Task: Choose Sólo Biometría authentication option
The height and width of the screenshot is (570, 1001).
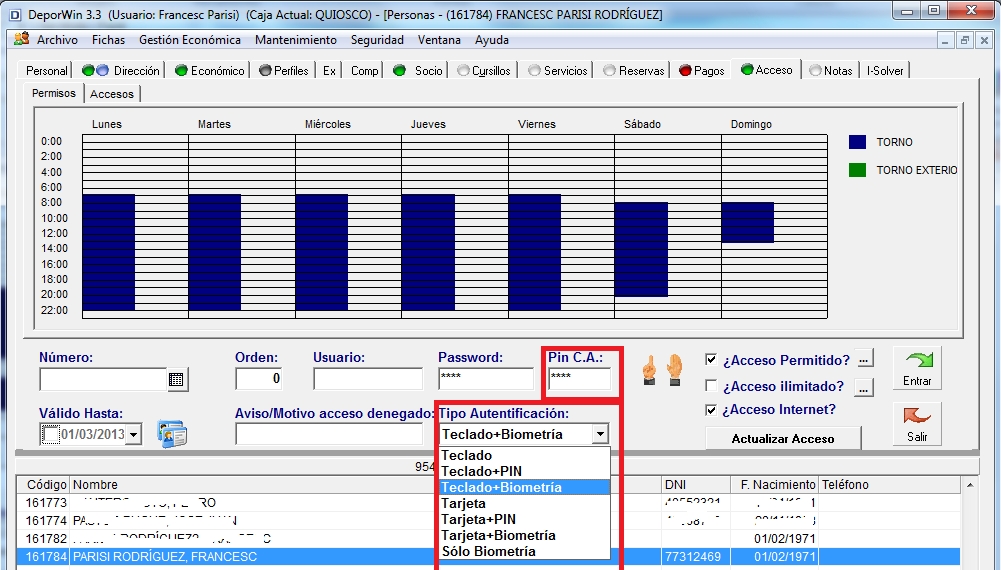Action: (x=524, y=551)
